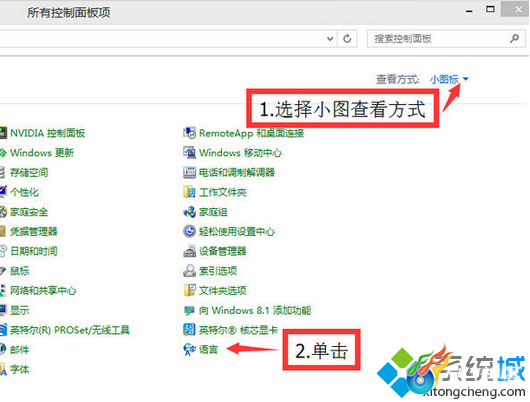Open the Windows 更新 link
Image resolution: width=530 pixels, height=402 pixels.
42,152
